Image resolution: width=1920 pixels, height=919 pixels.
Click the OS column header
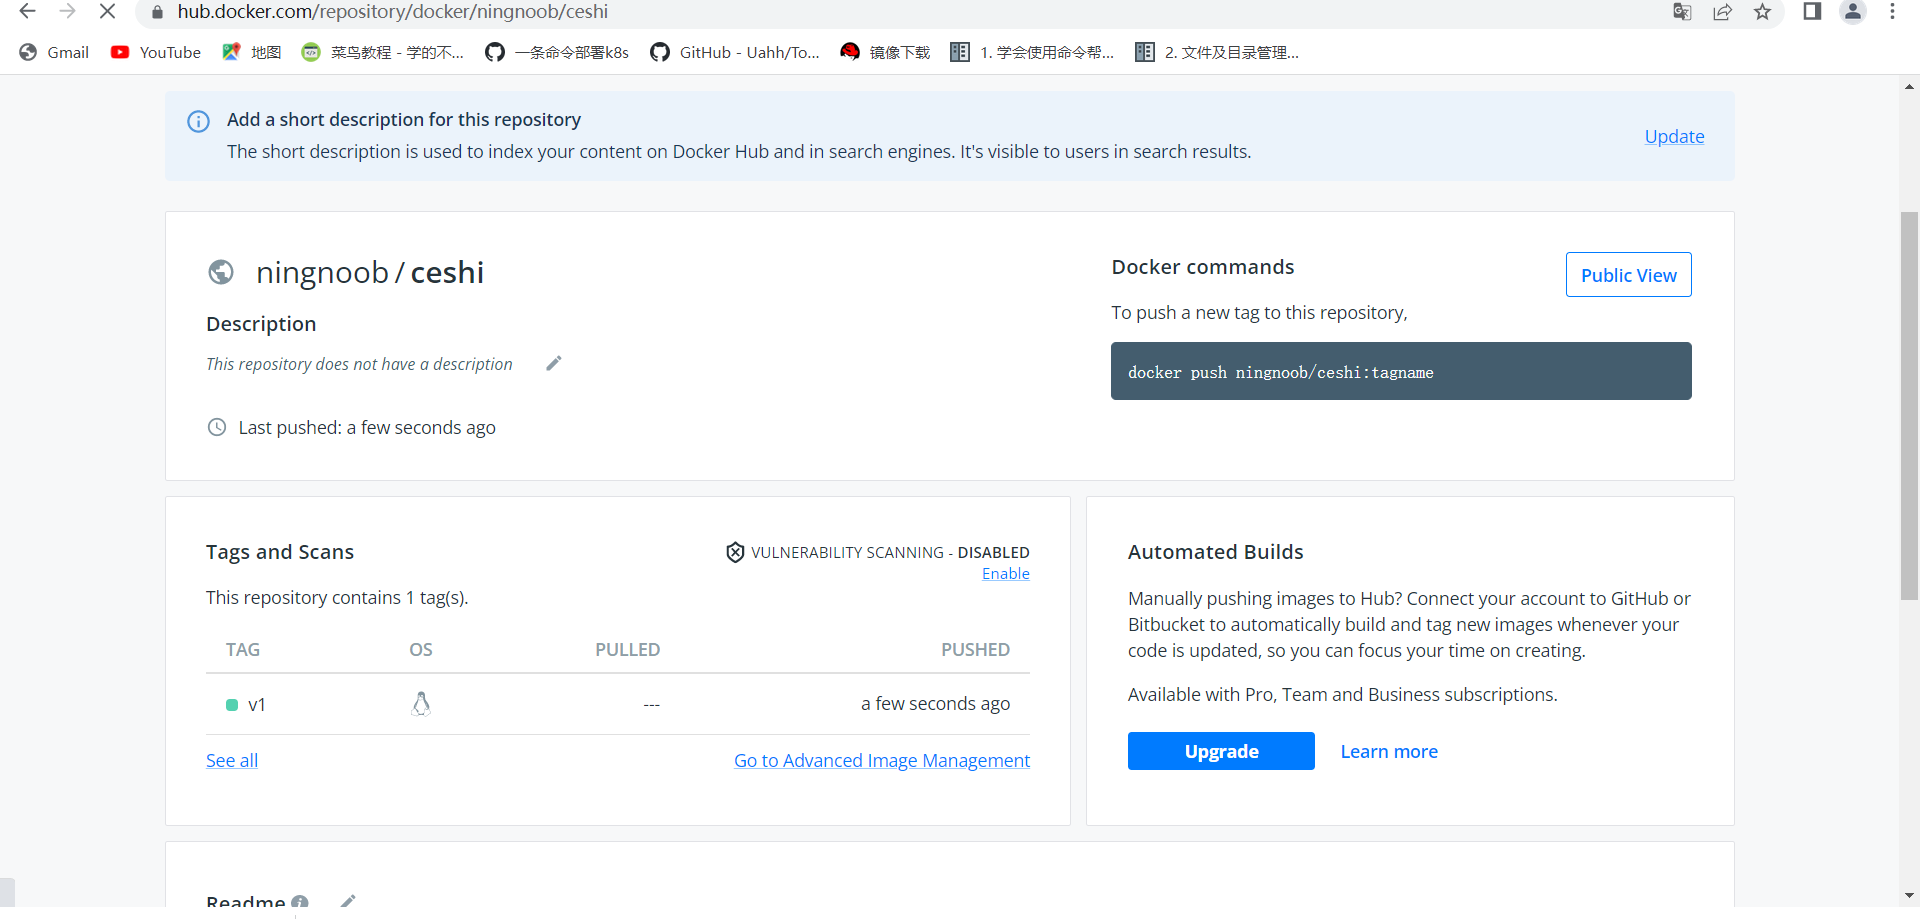tap(421, 650)
